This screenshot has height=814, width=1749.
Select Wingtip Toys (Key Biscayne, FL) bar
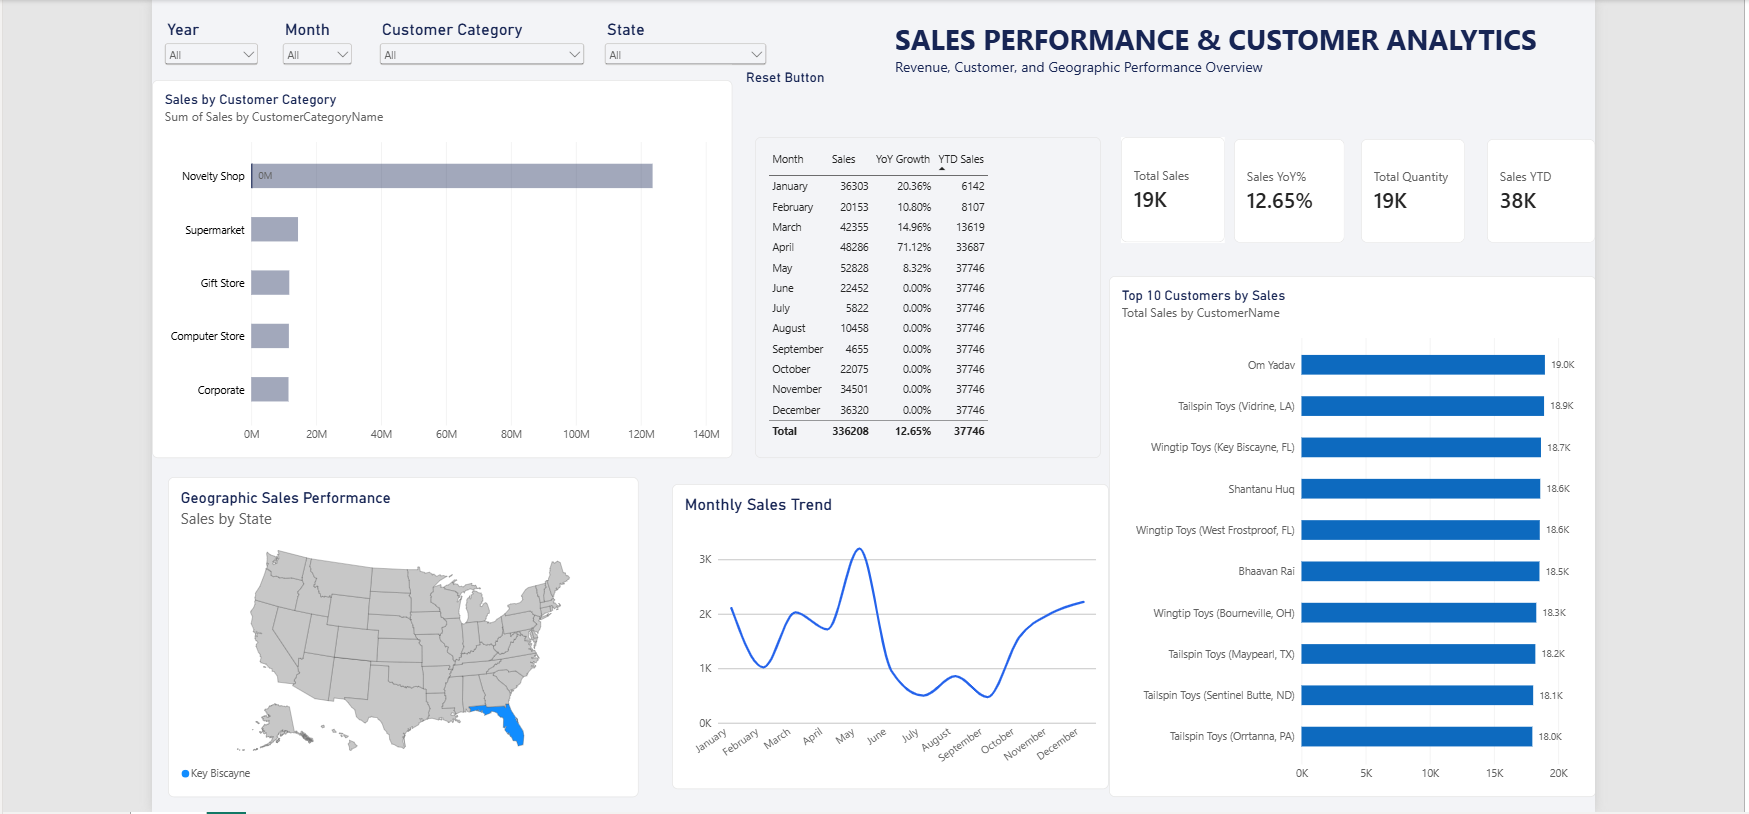1421,447
